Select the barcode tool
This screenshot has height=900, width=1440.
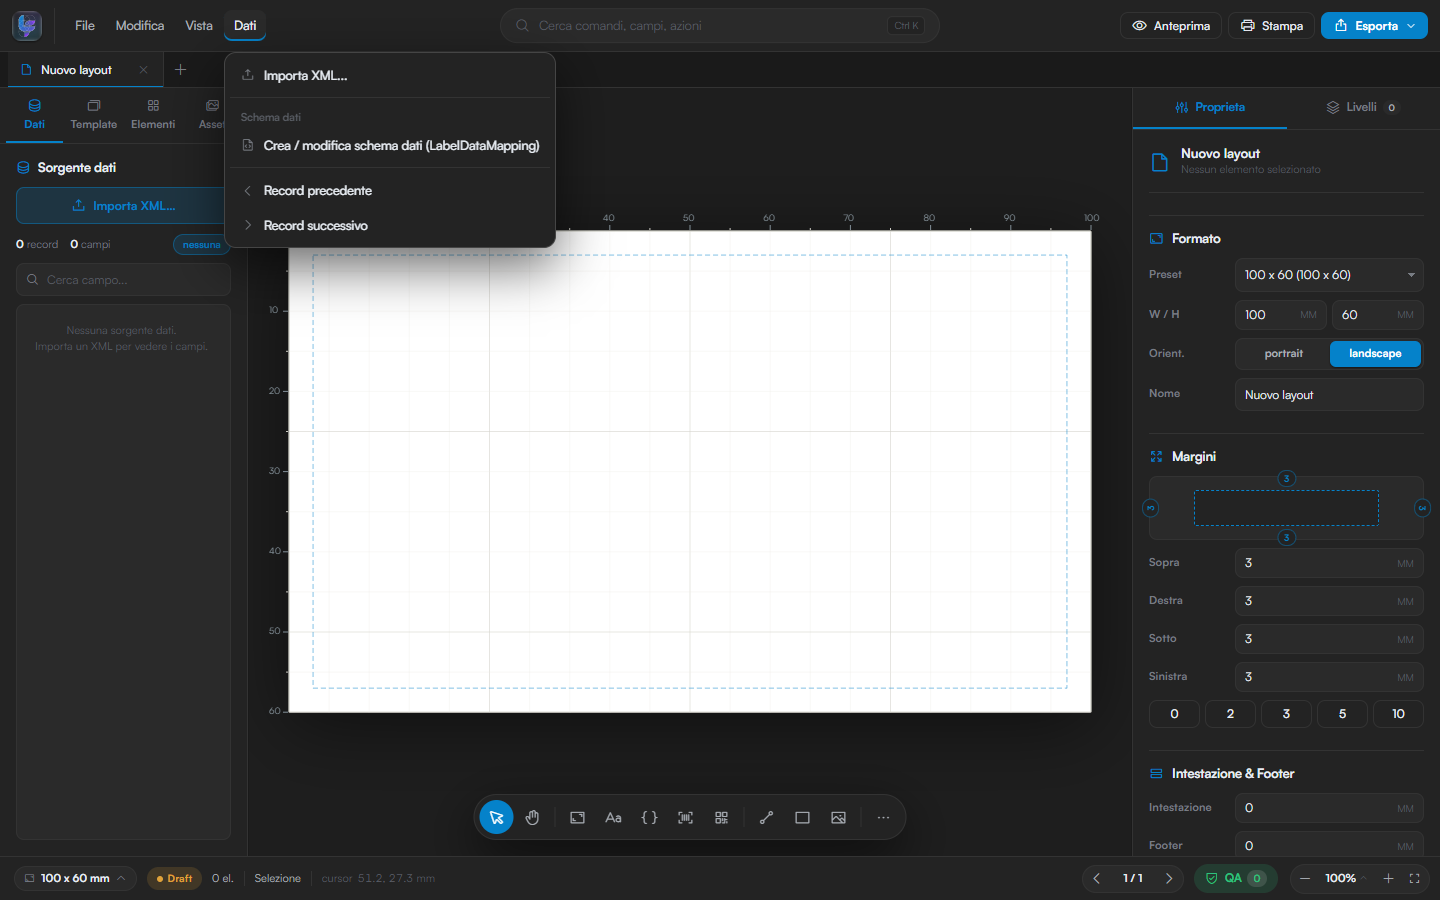[685, 818]
